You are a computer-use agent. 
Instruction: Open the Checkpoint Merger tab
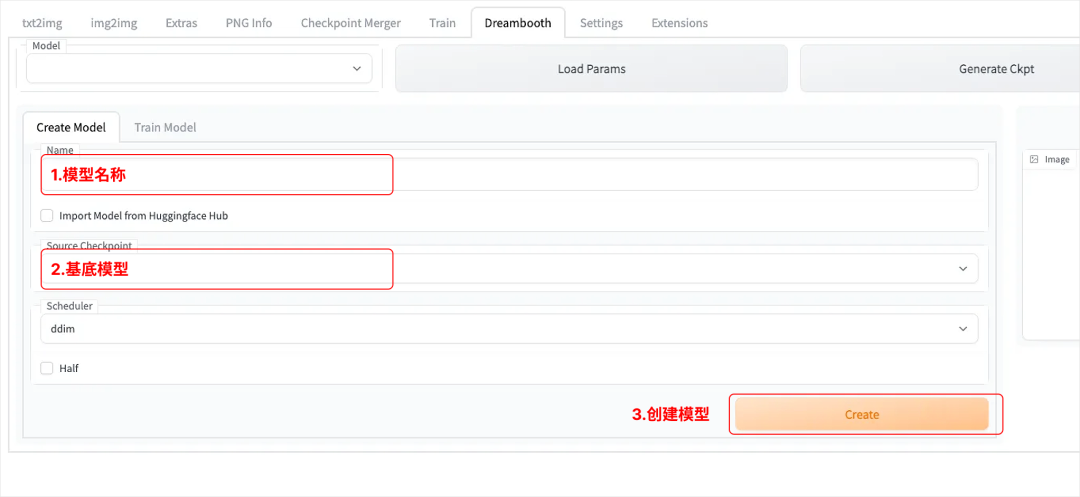pos(351,23)
